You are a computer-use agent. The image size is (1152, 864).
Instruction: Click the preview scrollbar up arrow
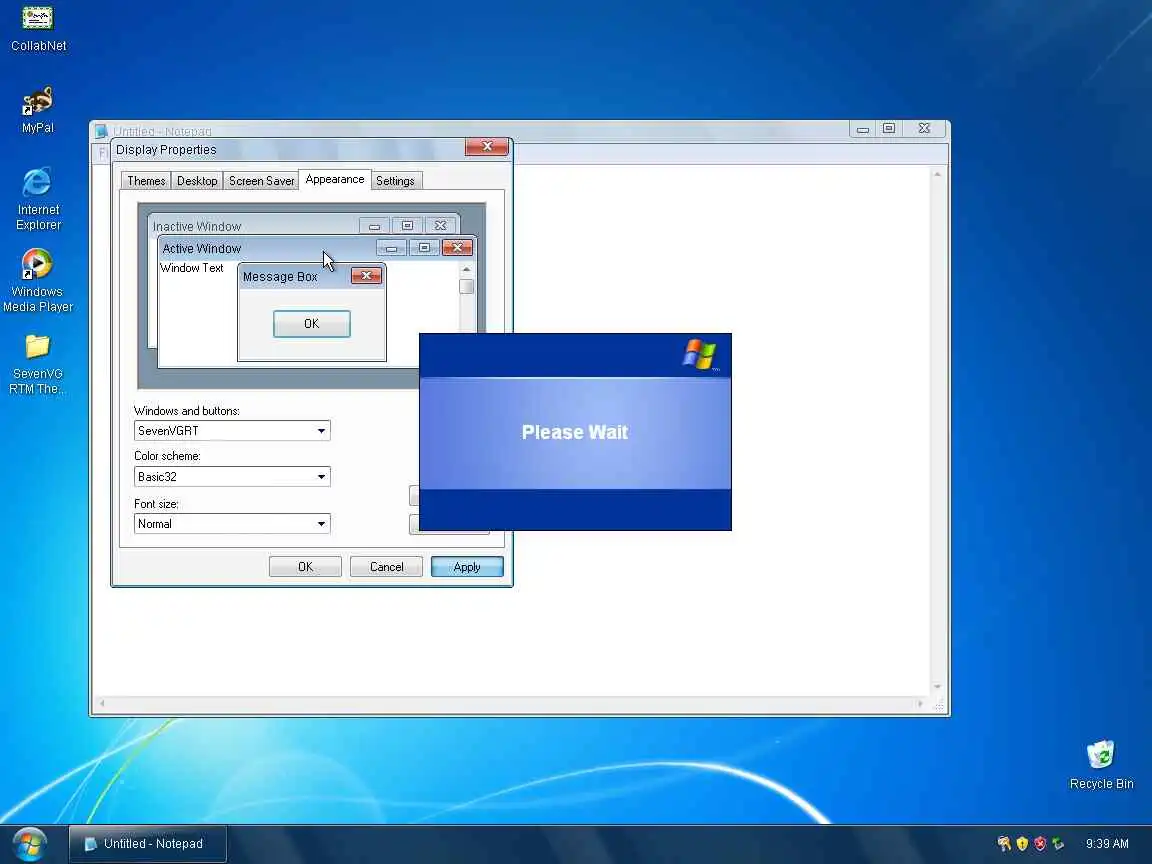point(467,270)
